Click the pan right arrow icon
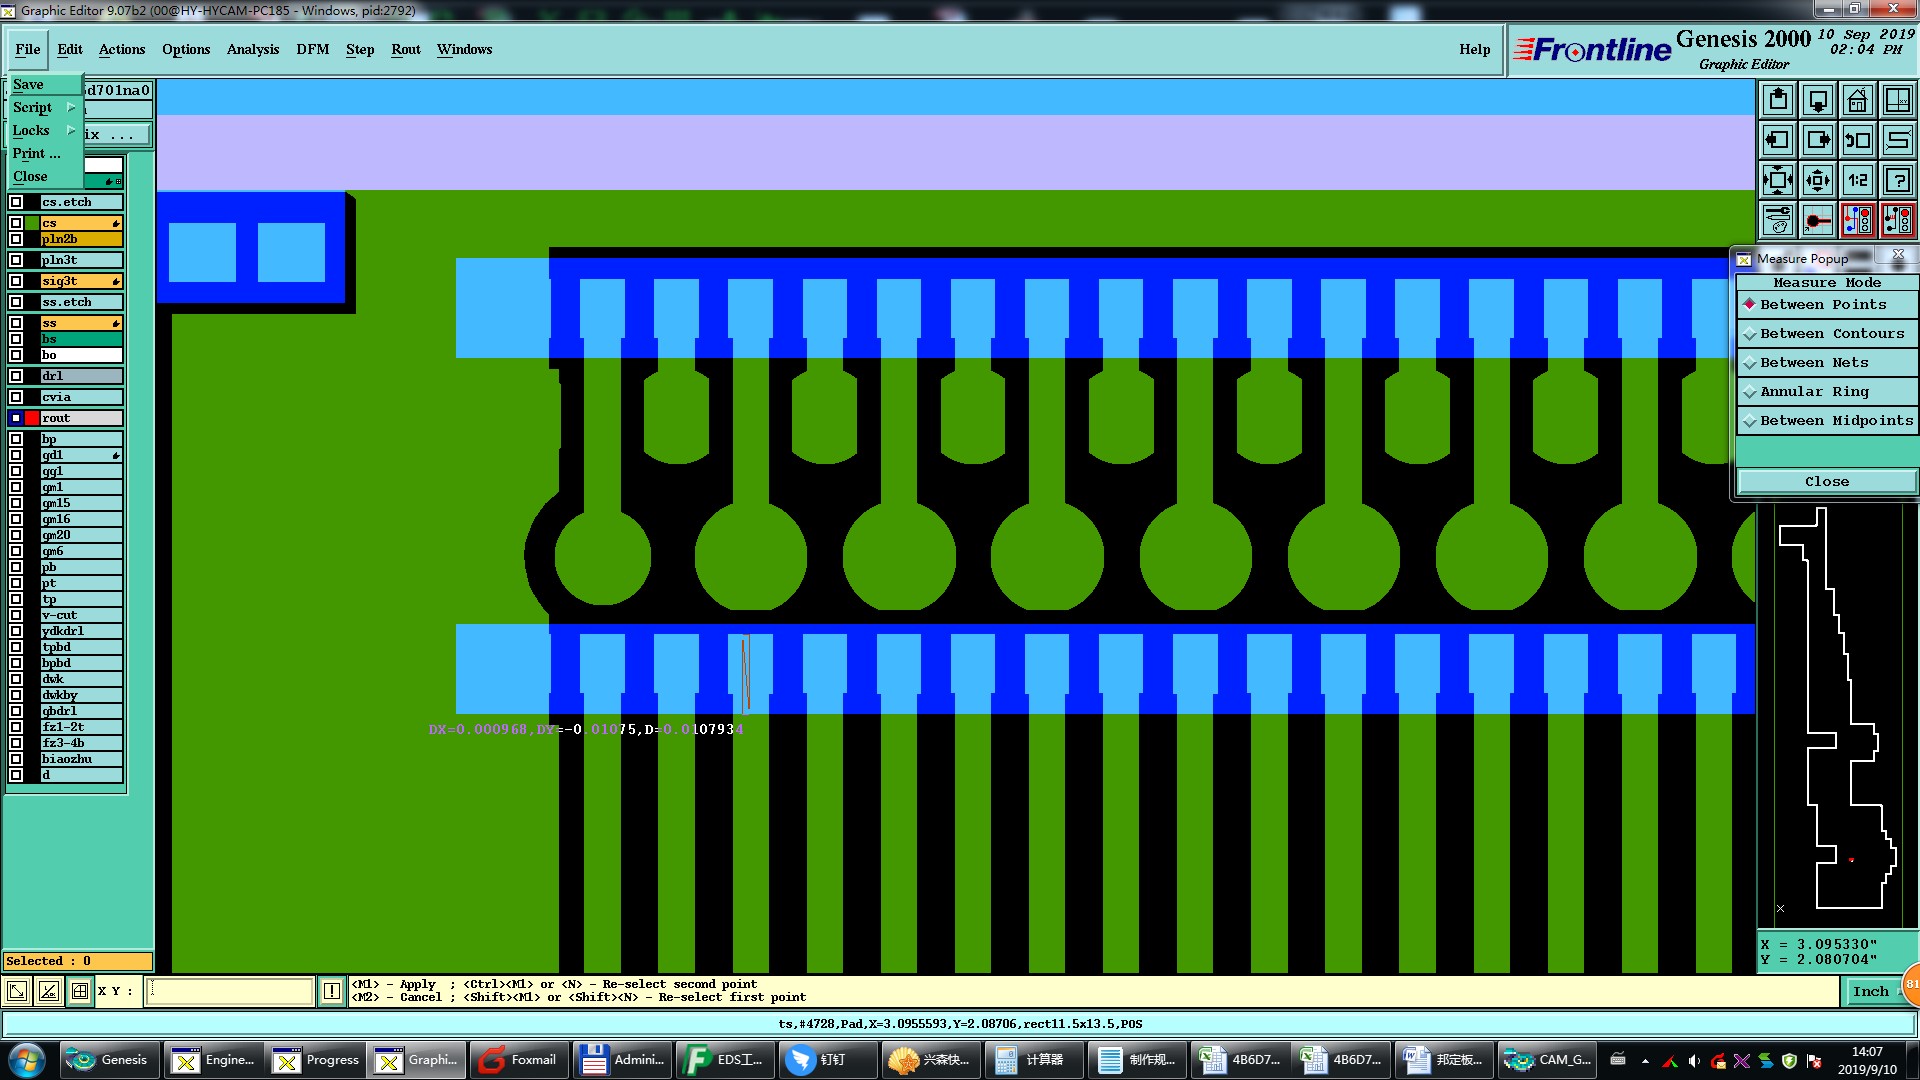1920x1080 pixels. click(1818, 140)
